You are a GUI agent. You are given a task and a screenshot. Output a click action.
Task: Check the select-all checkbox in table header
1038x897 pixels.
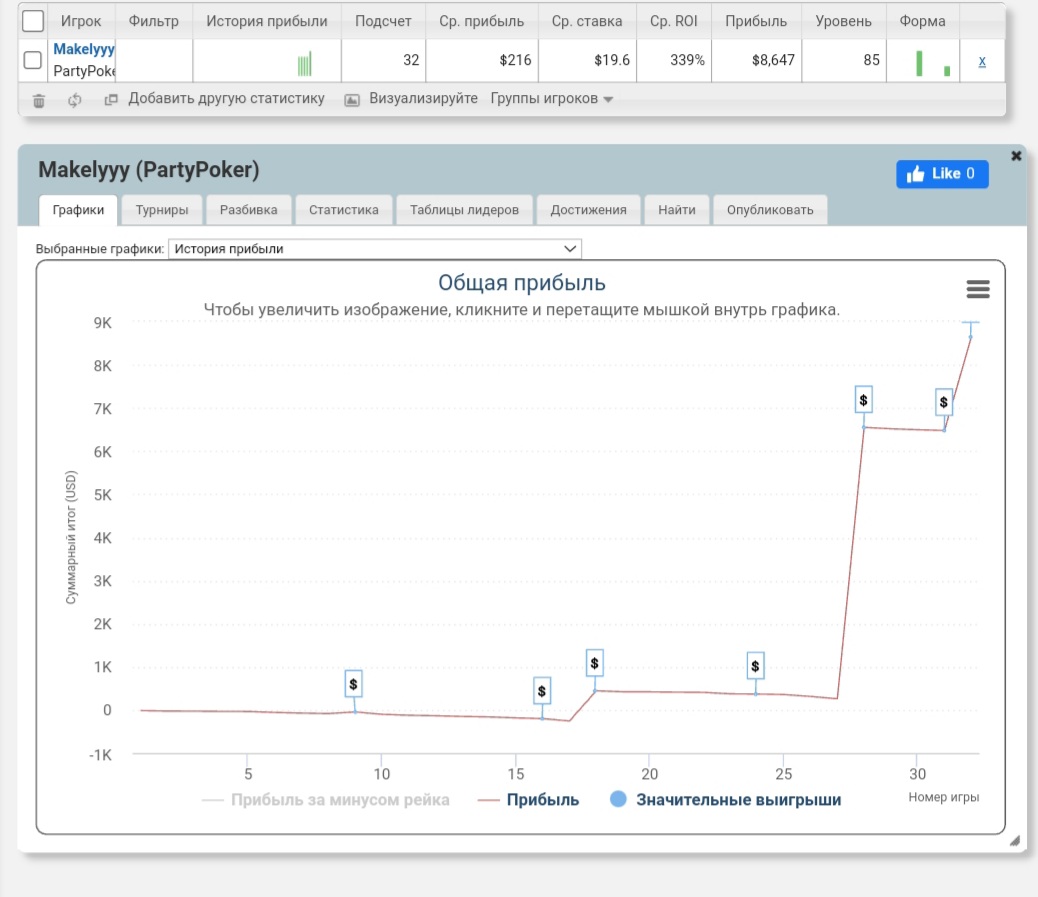(32, 21)
